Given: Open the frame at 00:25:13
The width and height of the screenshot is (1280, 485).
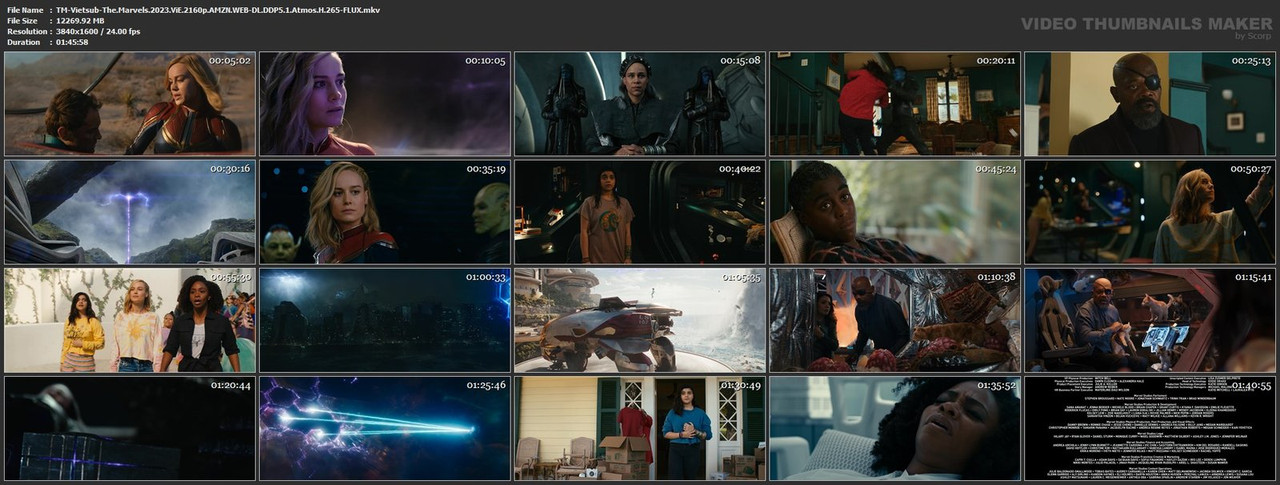Looking at the screenshot, I should [x=1150, y=103].
